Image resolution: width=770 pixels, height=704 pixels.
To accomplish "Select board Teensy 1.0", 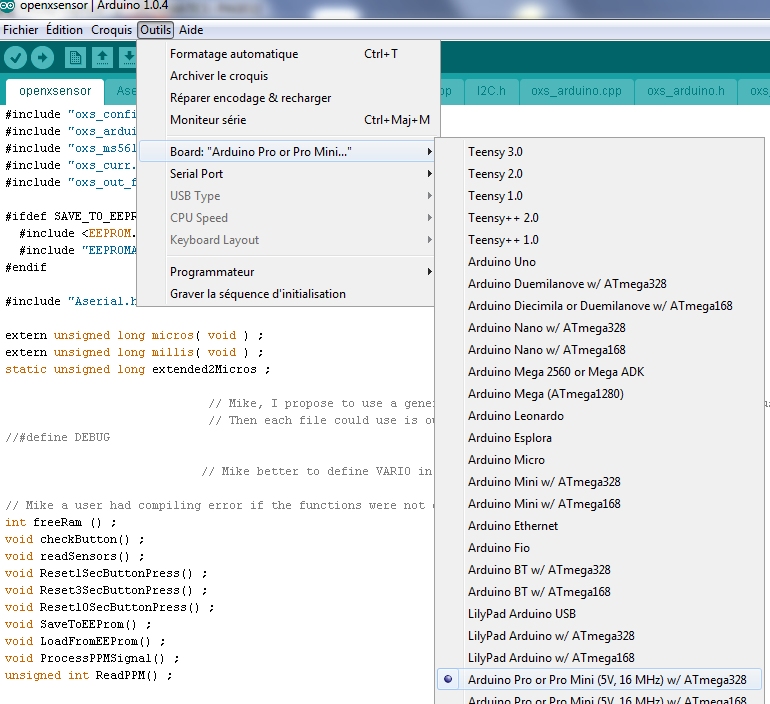I will pos(599,196).
